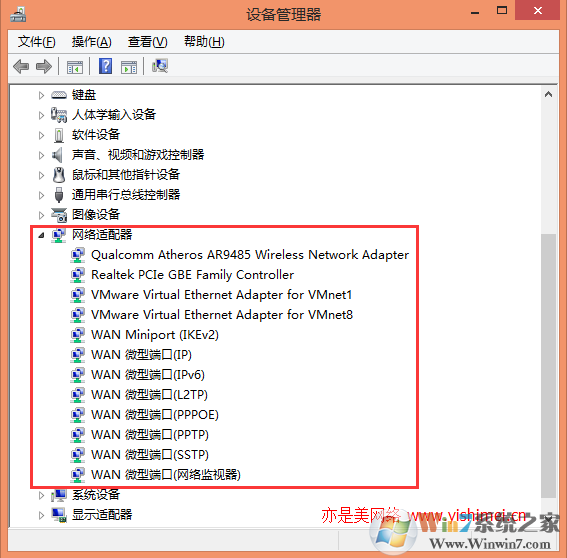Image resolution: width=567 pixels, height=558 pixels.
Task: Collapse the 网络适配器 category
Action: [41, 235]
